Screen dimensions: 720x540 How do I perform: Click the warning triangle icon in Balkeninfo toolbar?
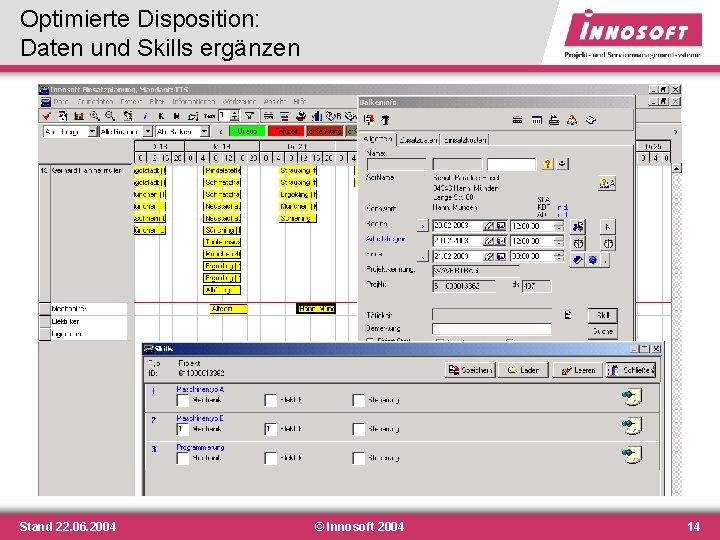click(x=572, y=120)
